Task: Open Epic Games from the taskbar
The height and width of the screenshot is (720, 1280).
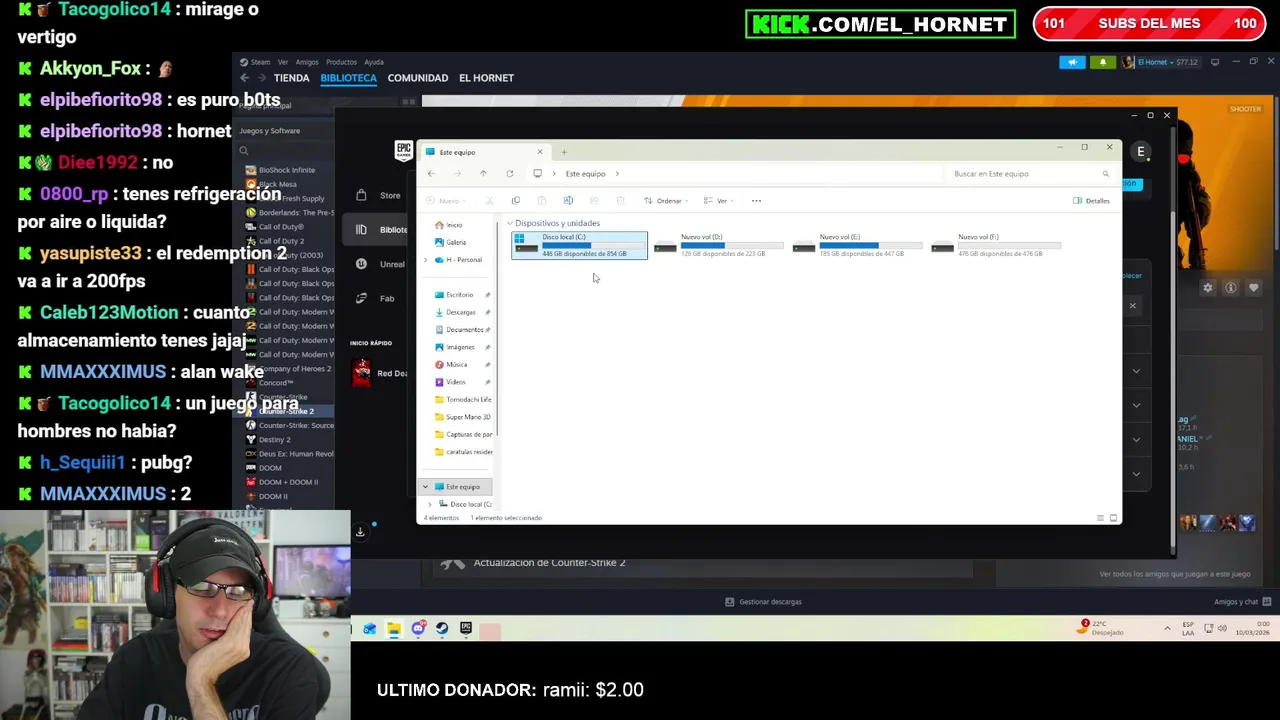Action: [466, 629]
